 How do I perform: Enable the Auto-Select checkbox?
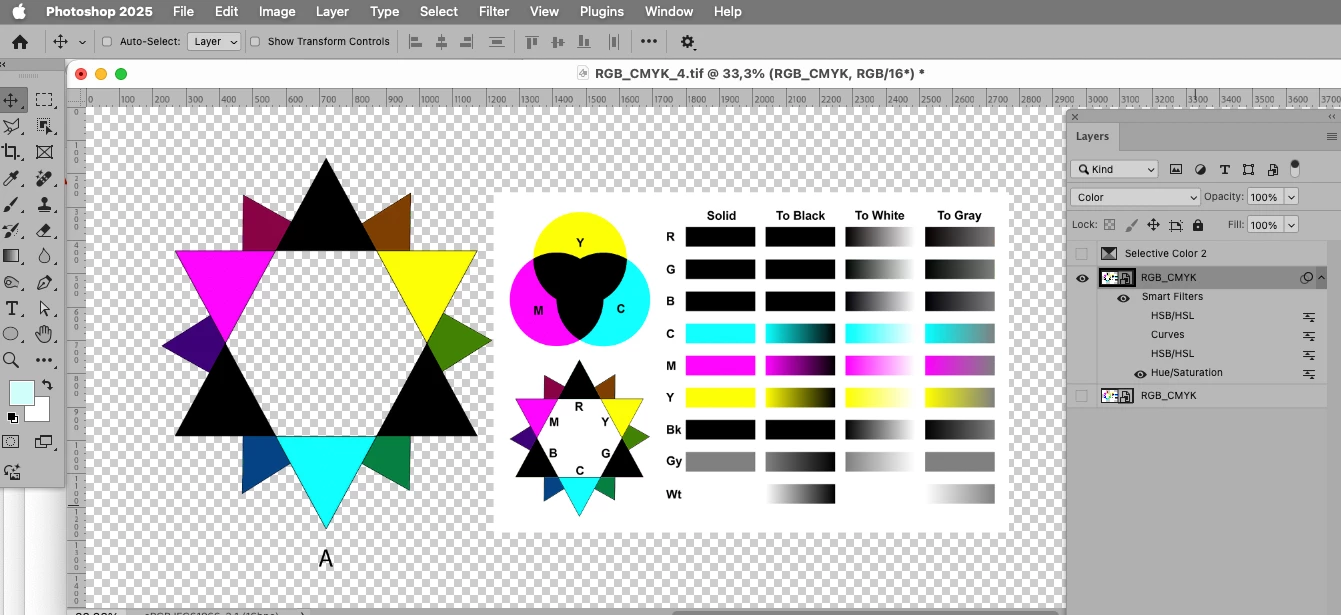click(109, 42)
